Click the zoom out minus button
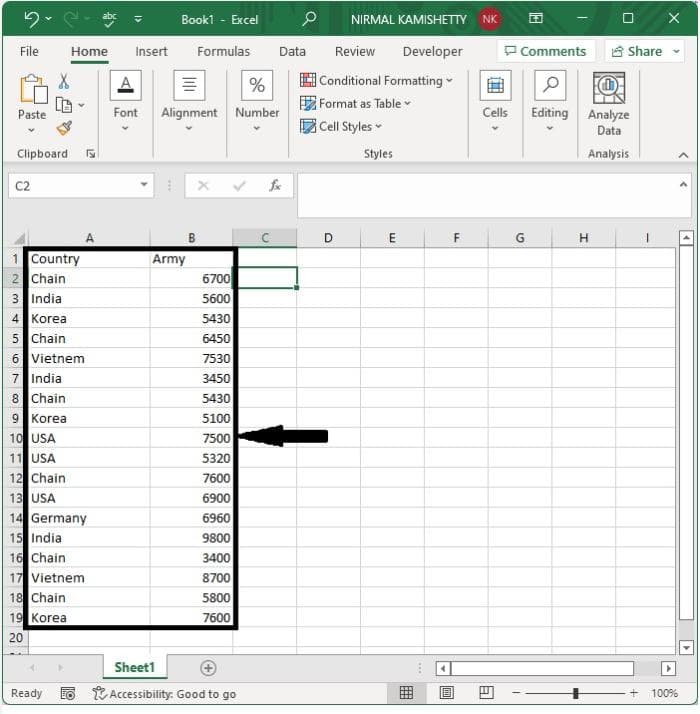 516,693
